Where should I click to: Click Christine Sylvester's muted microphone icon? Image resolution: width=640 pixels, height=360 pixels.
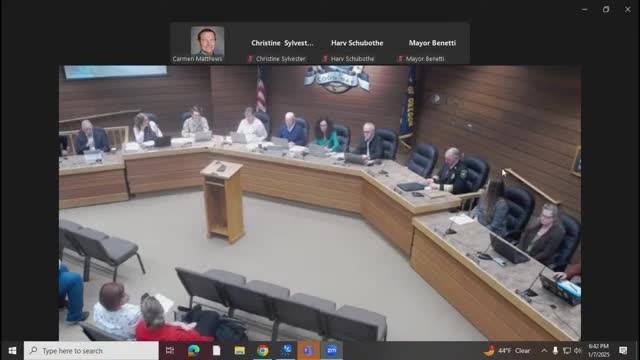pos(250,59)
